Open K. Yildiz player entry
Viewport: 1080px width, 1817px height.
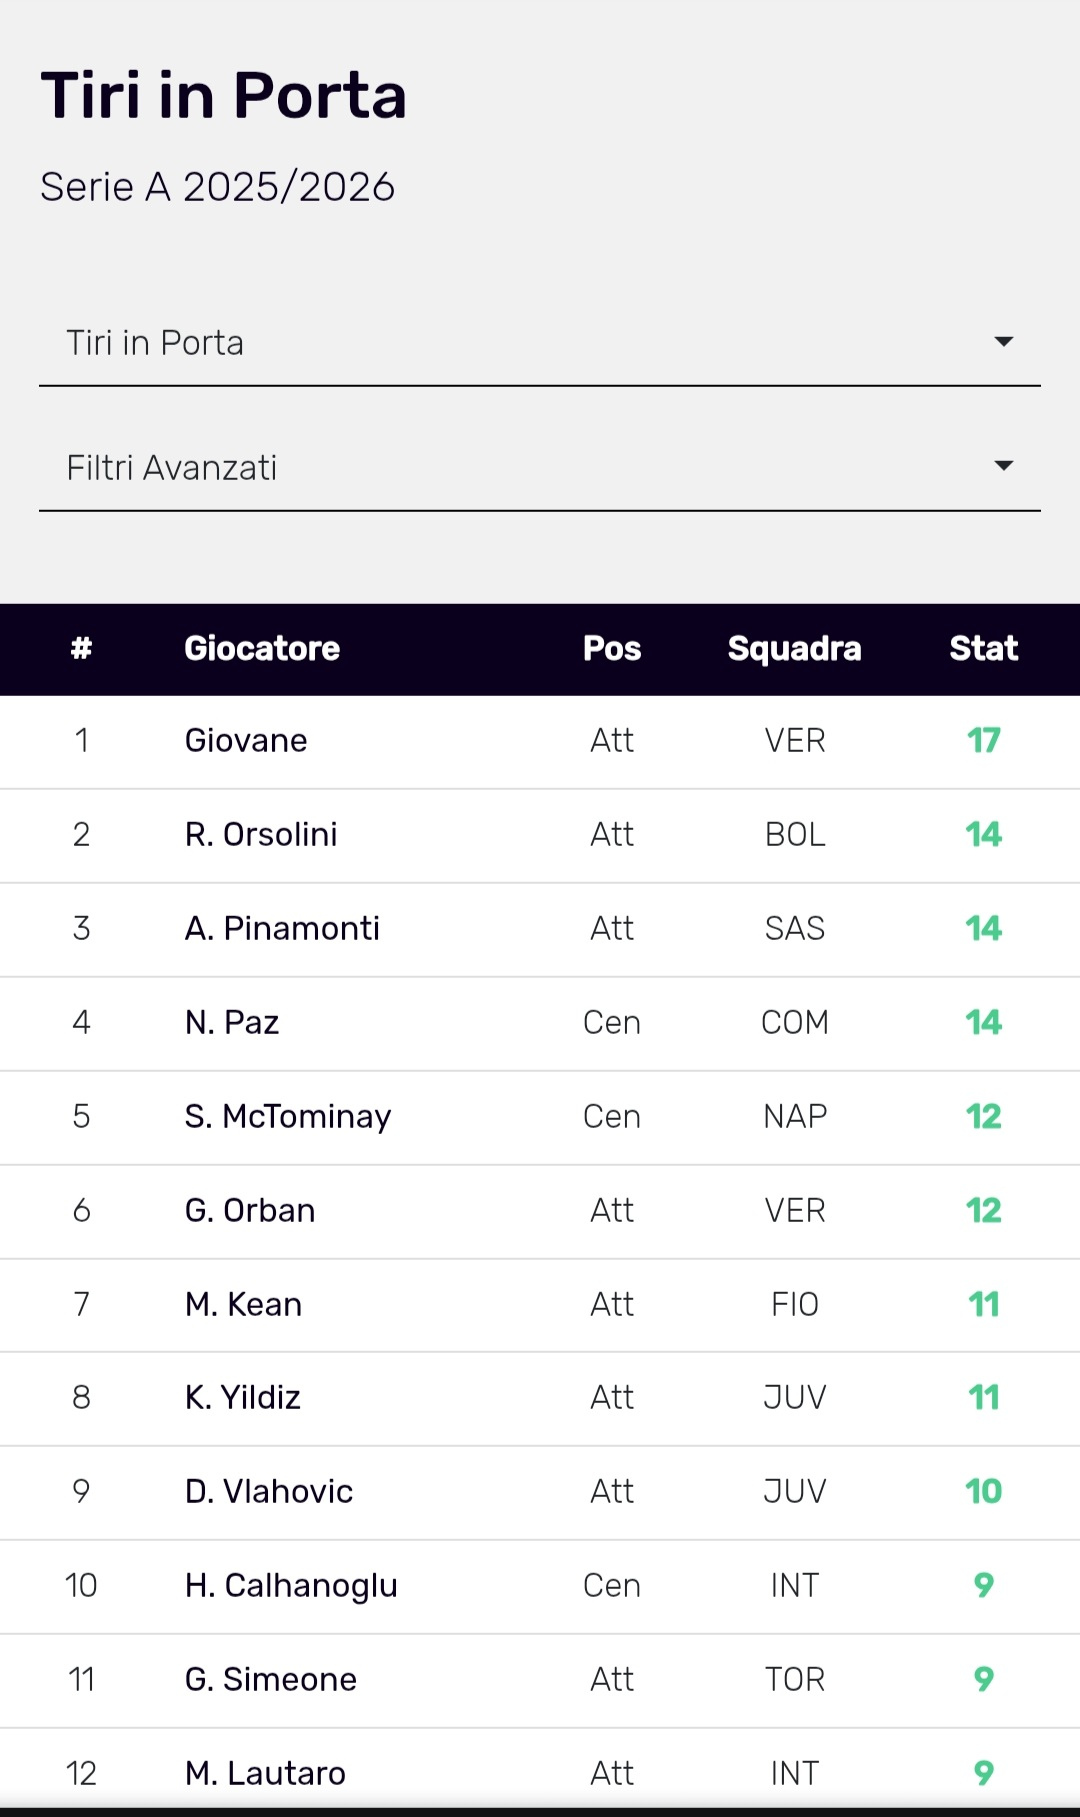243,1398
